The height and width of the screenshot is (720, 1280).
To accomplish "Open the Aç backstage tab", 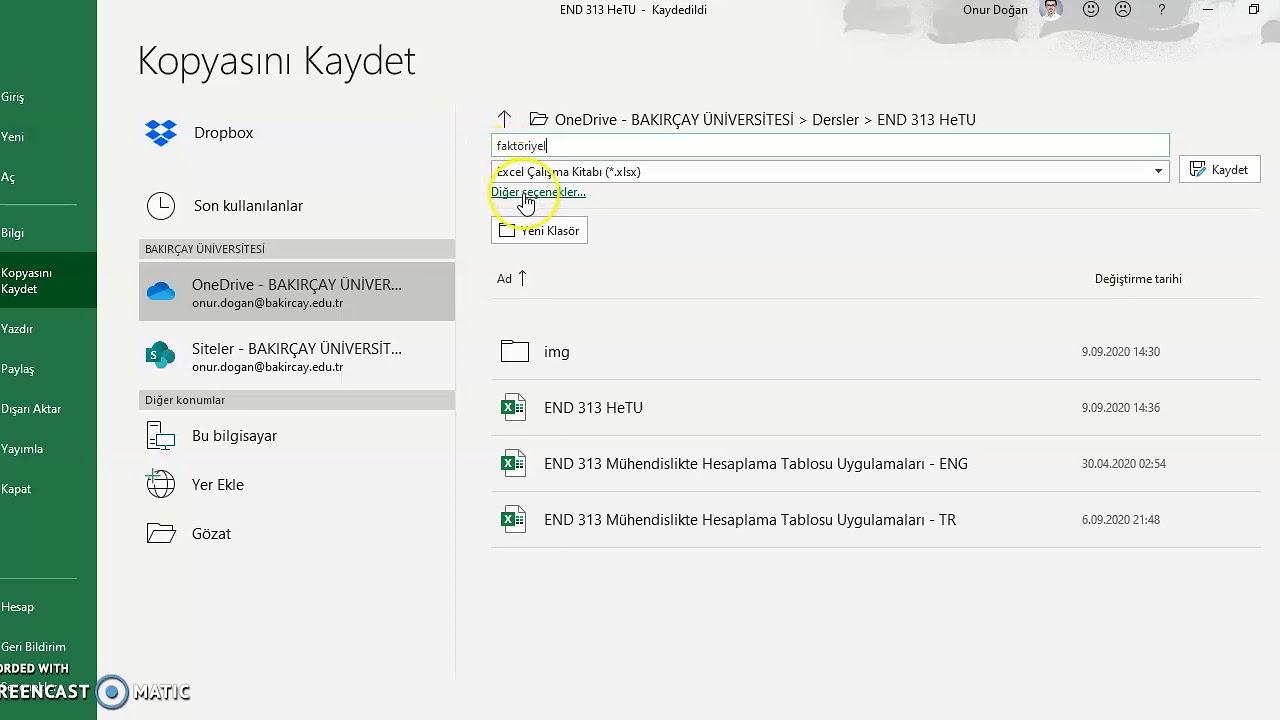I will tap(8, 177).
